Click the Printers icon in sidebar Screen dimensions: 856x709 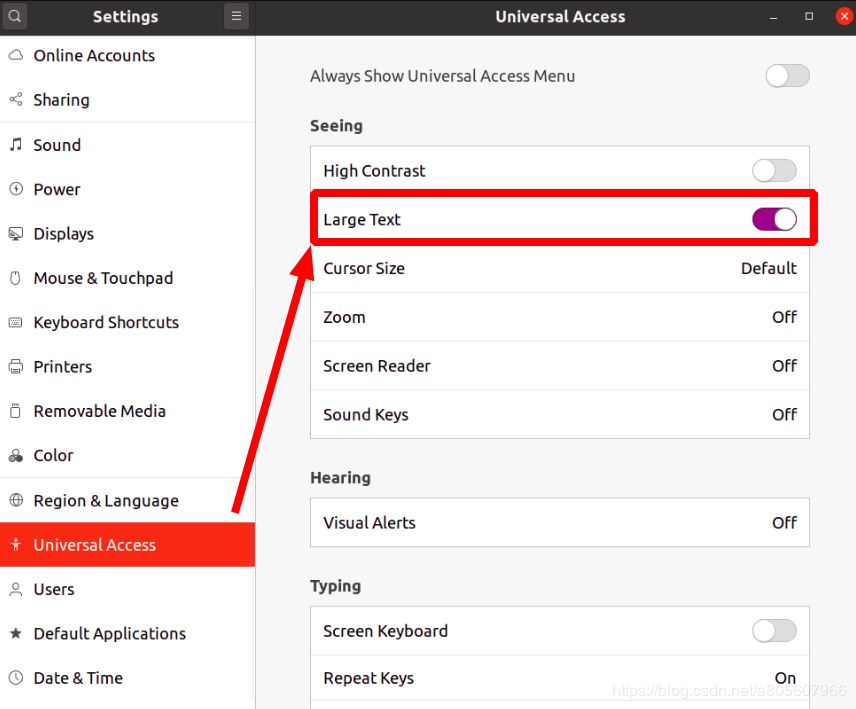click(16, 367)
